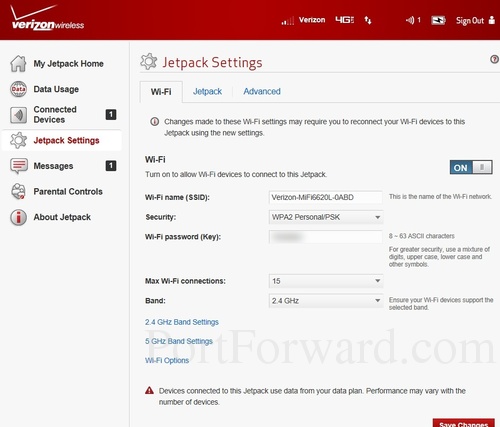Switch to the Jetpack tab
Viewport: 500px width, 427px height.
[207, 91]
